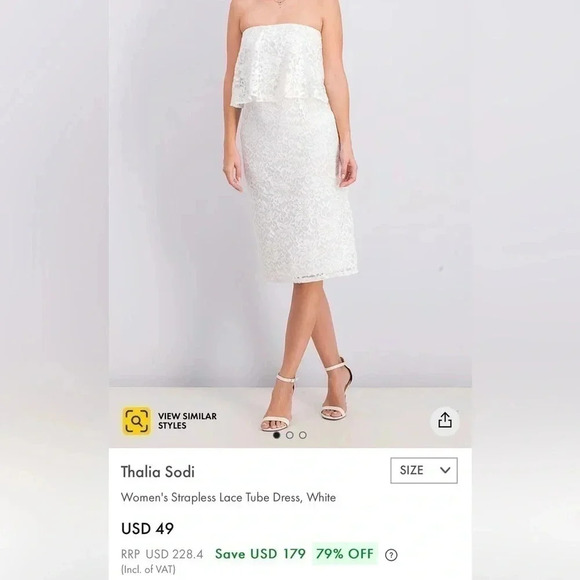The image size is (580, 580).
Task: Click the (Incl. of VAT) note
Action: click(148, 569)
